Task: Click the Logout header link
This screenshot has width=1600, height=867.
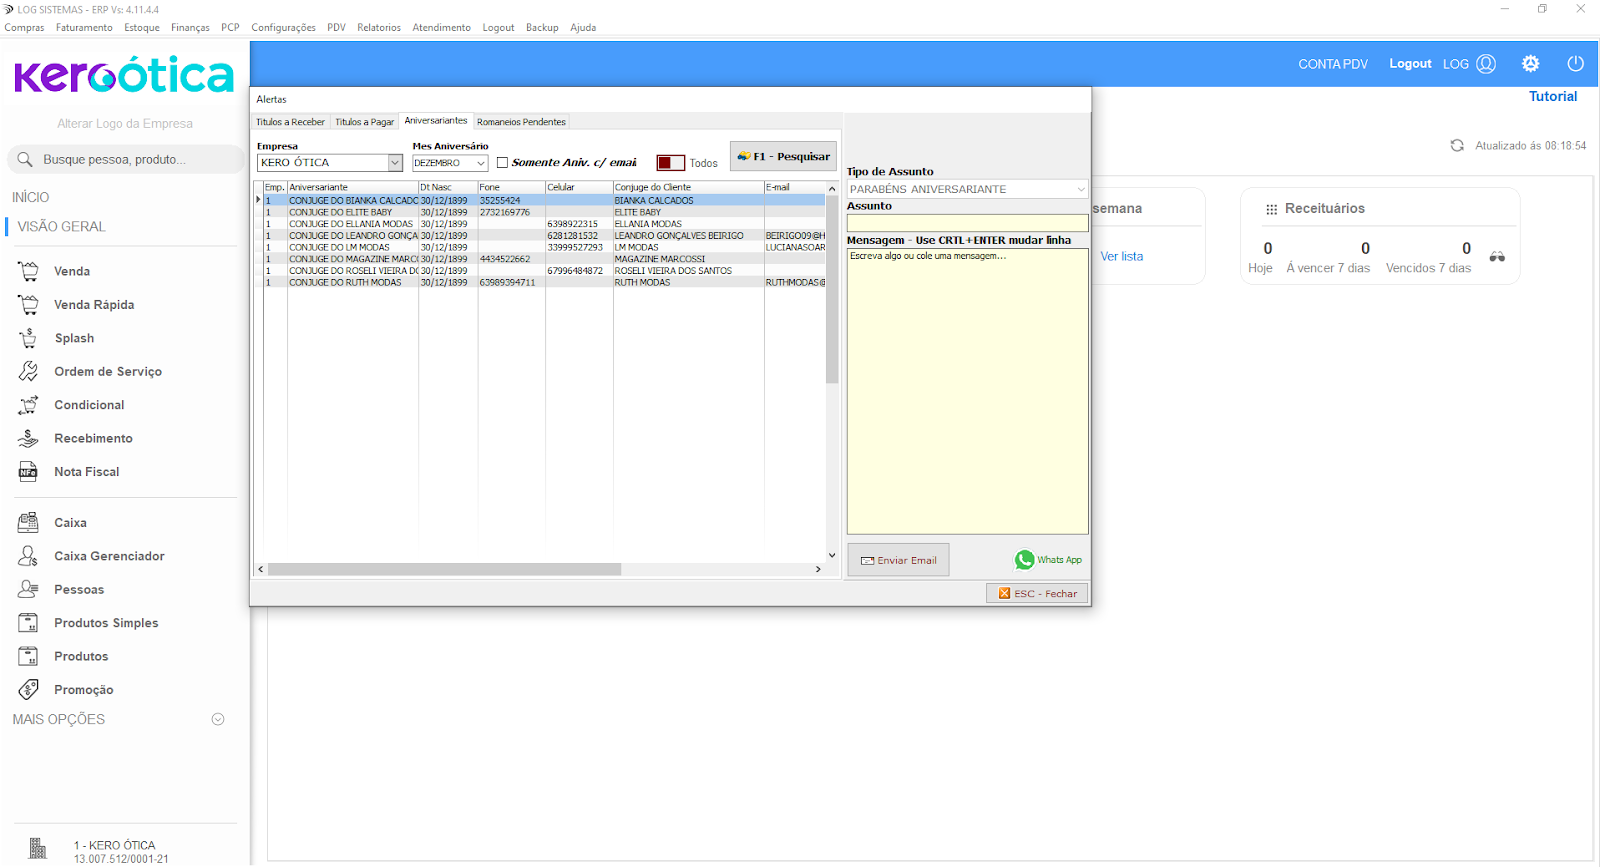Action: [x=1410, y=64]
